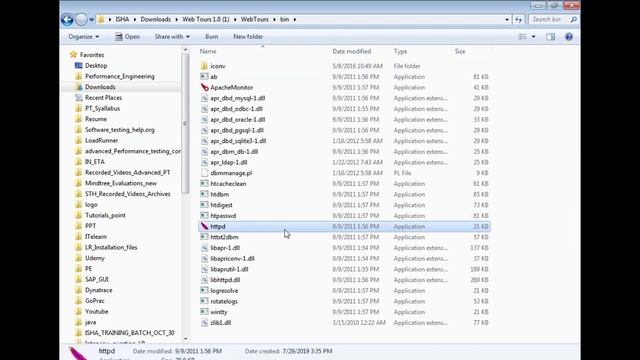
Task: Select WebTours in the address breadcrumb
Action: pos(255,20)
